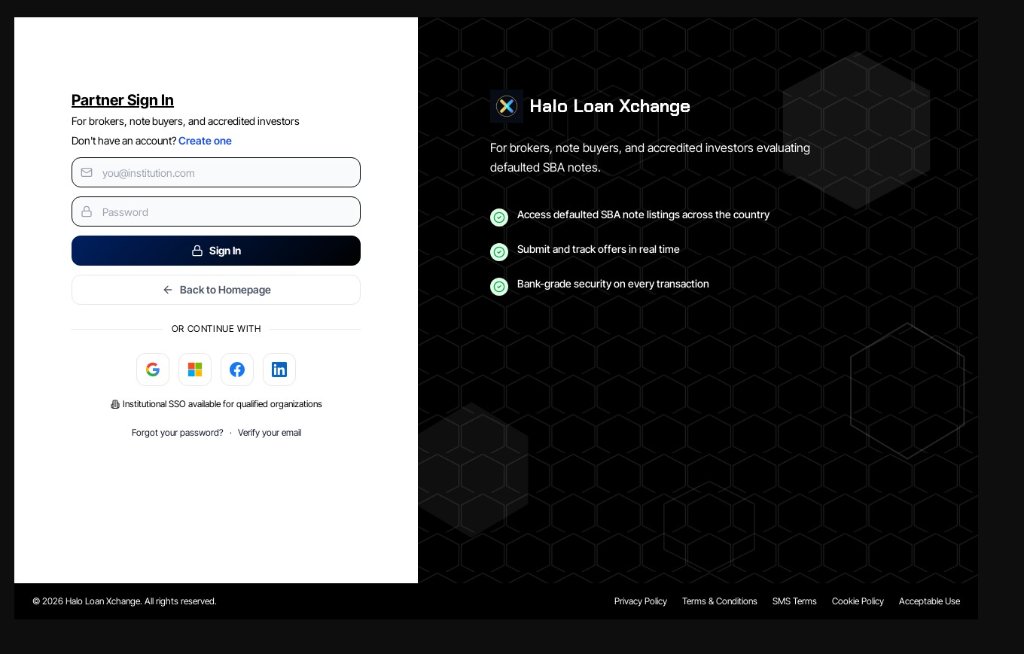Screen dimensions: 1024x654
Task: Open Terms & Conditions footer link
Action: pos(720,601)
